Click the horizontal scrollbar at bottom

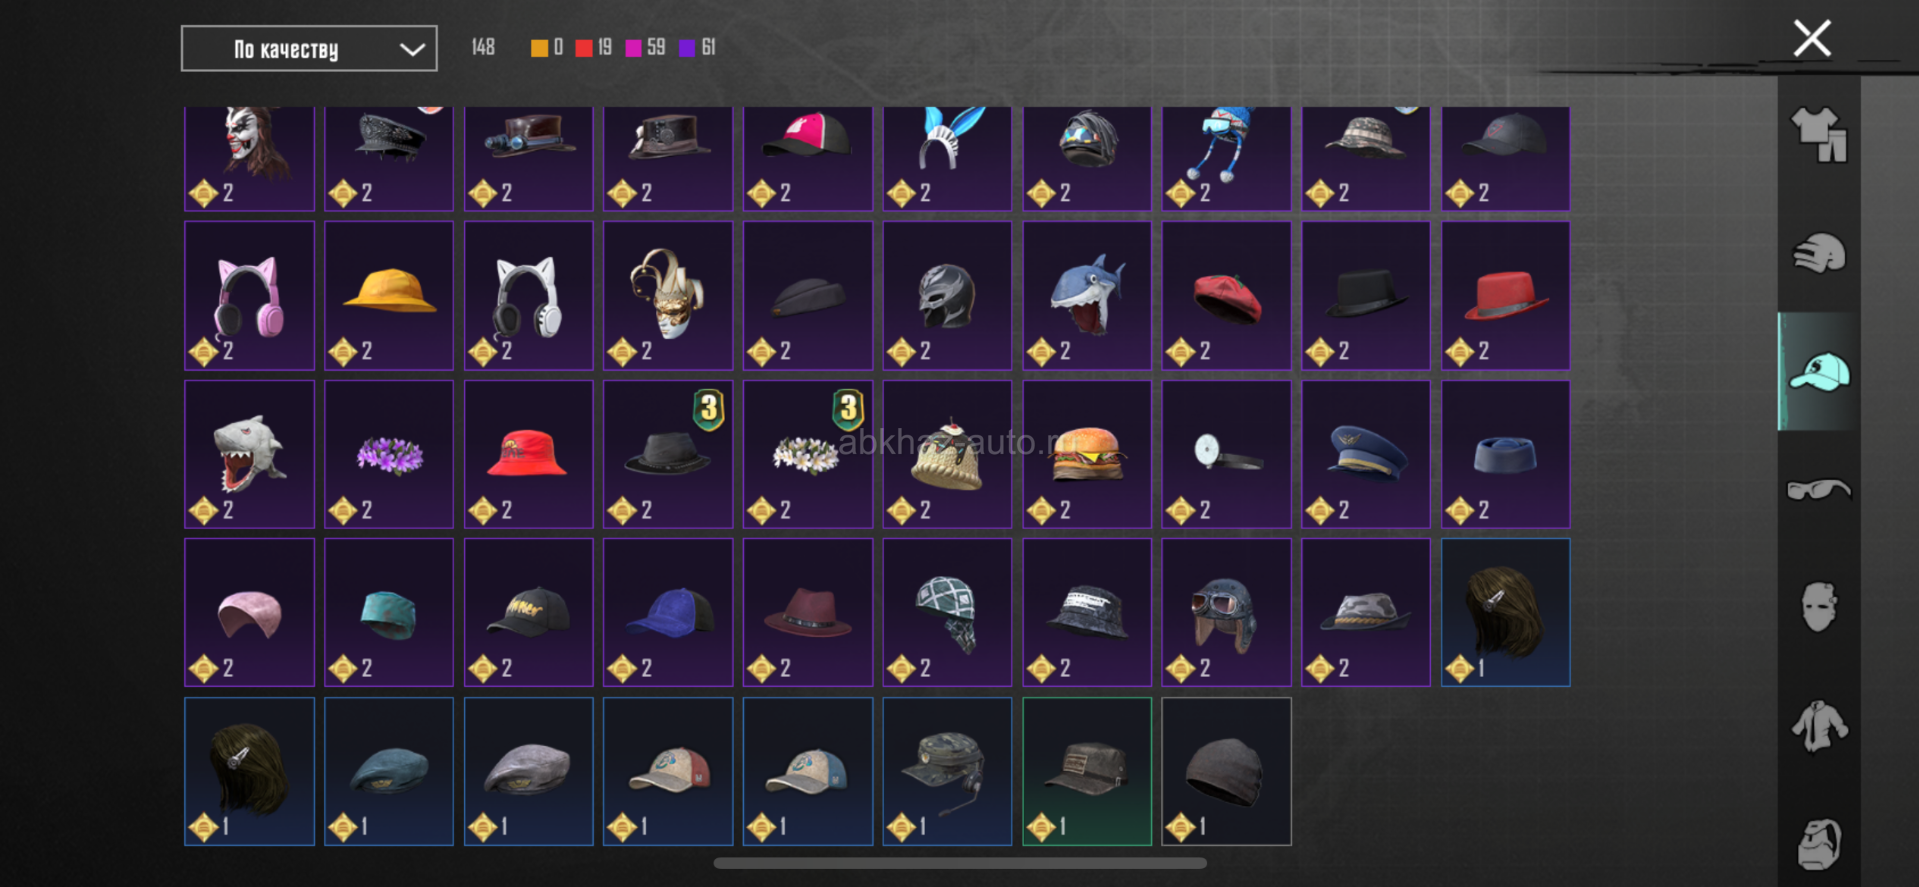point(960,863)
